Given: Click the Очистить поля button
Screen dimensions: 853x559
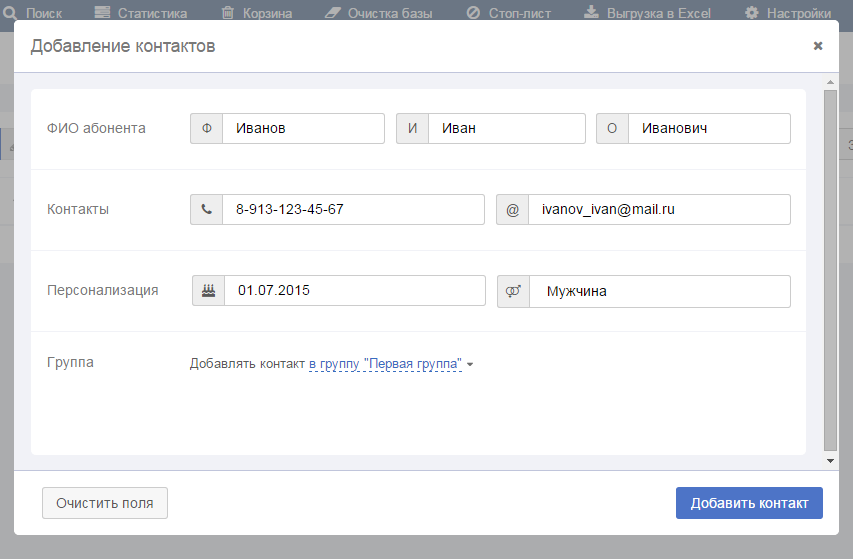Looking at the screenshot, I should tap(105, 503).
